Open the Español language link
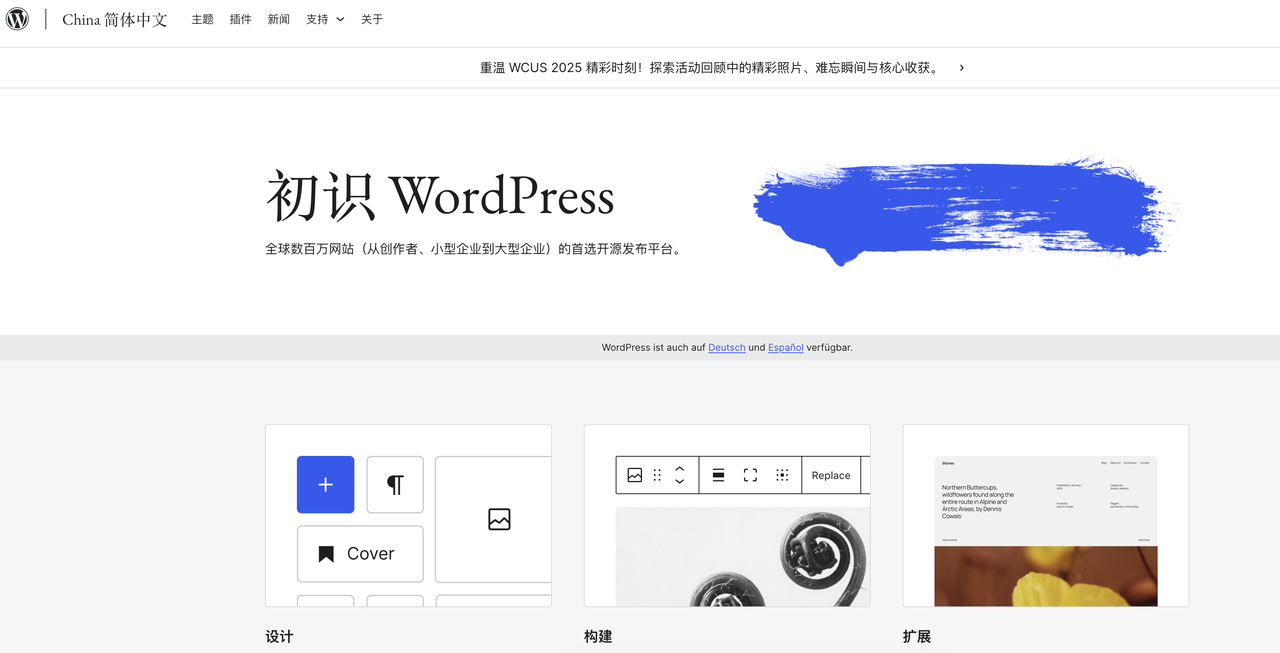Image resolution: width=1280 pixels, height=653 pixels. pos(785,347)
